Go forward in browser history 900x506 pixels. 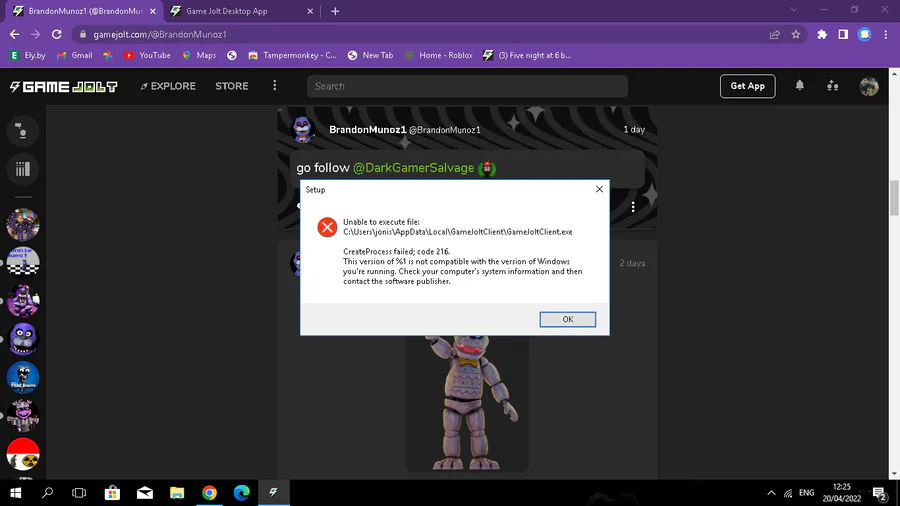pos(36,34)
